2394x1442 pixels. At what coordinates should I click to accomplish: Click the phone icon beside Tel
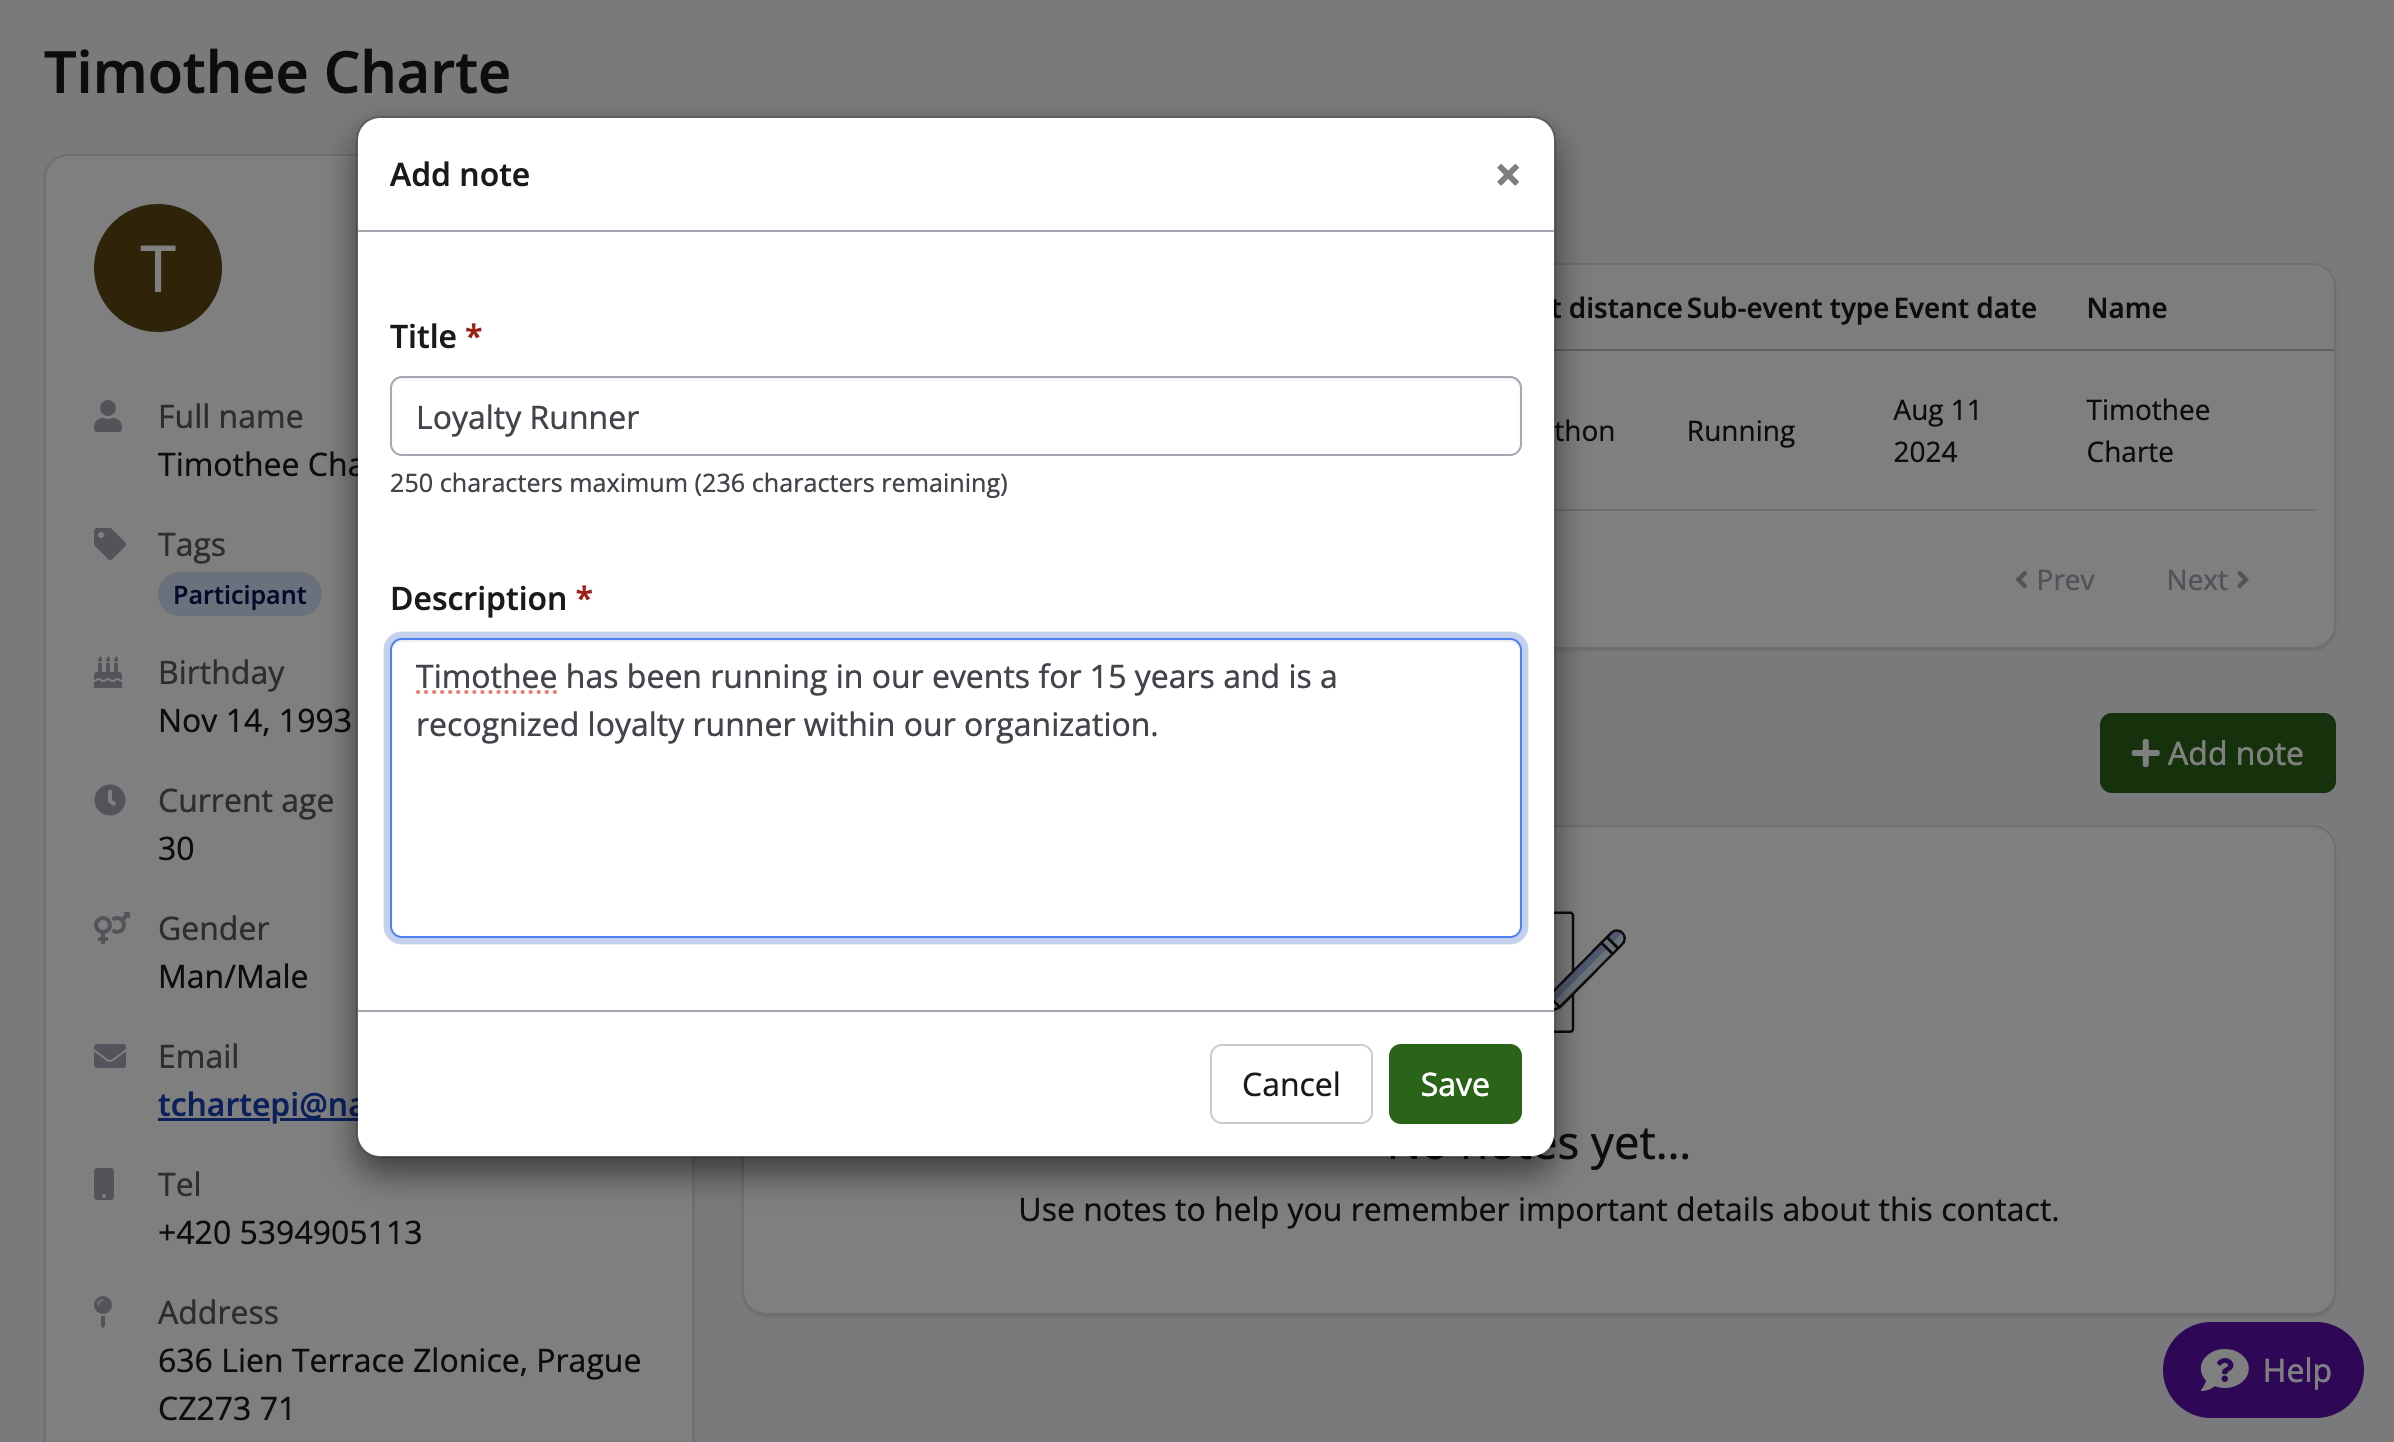tap(104, 1184)
